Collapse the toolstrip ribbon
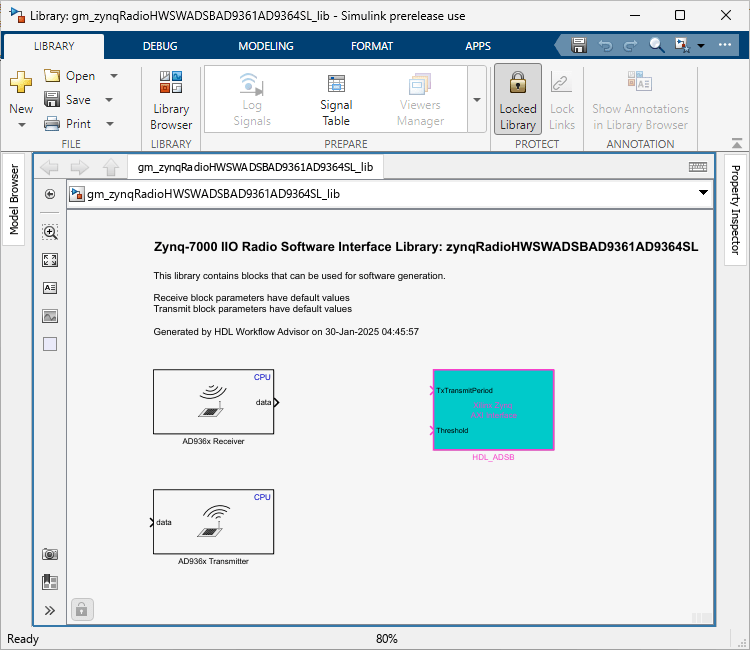This screenshot has width=750, height=650. click(x=737, y=143)
